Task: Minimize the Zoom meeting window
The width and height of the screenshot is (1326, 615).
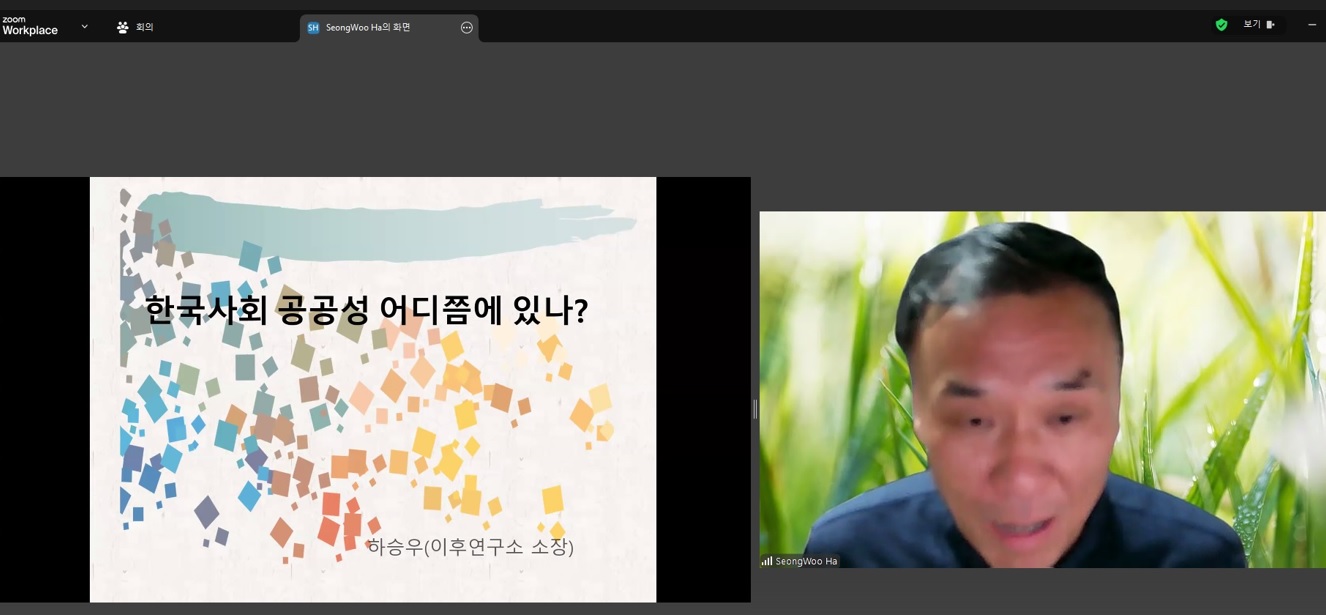Action: [1312, 25]
